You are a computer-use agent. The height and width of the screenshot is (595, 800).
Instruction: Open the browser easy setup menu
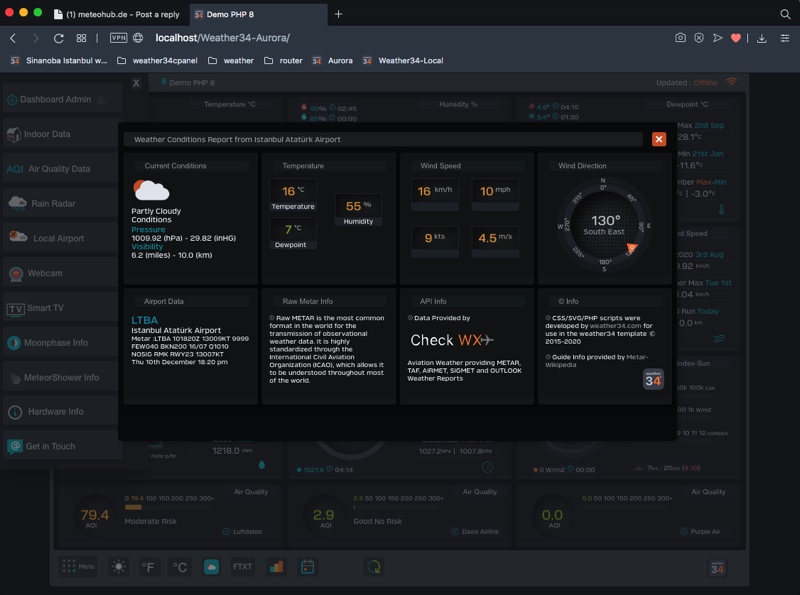click(x=785, y=38)
